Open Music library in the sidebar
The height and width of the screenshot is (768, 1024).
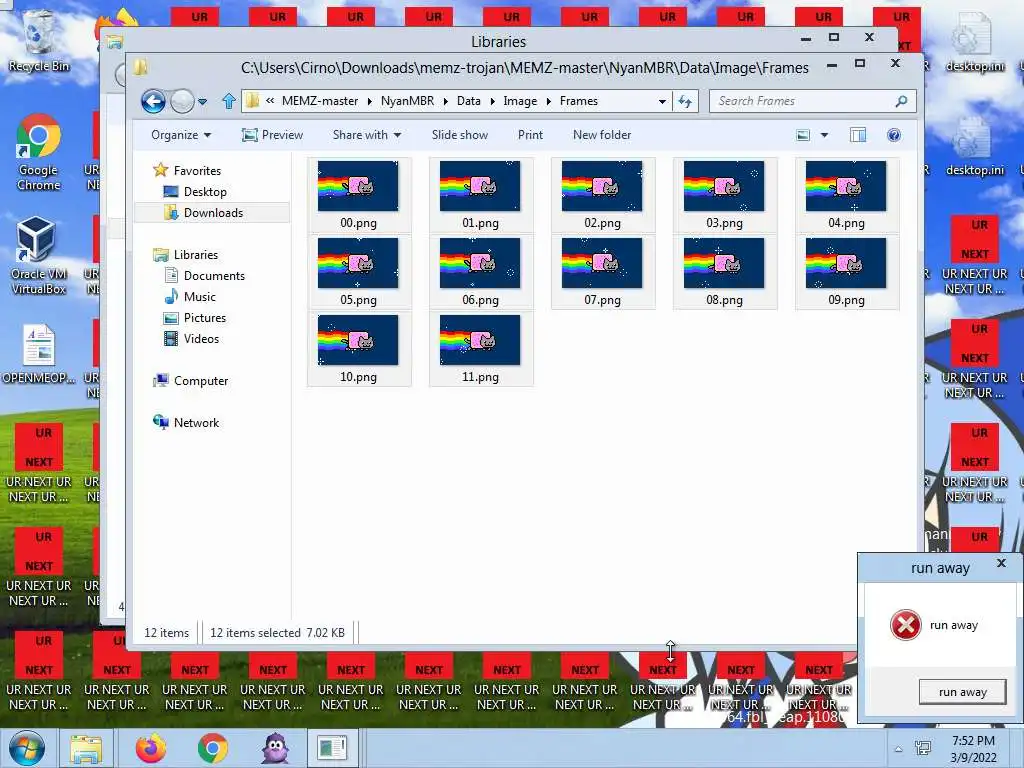(189, 296)
